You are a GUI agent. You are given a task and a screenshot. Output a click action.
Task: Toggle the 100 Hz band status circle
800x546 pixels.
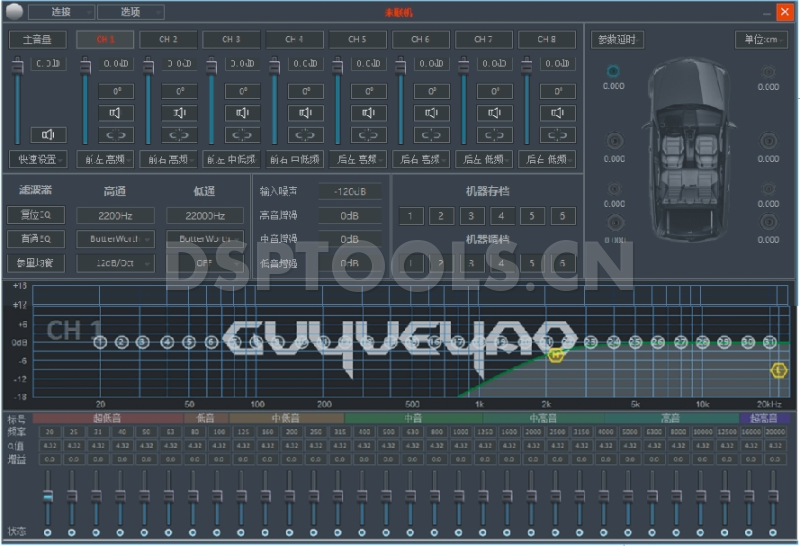coord(217,533)
